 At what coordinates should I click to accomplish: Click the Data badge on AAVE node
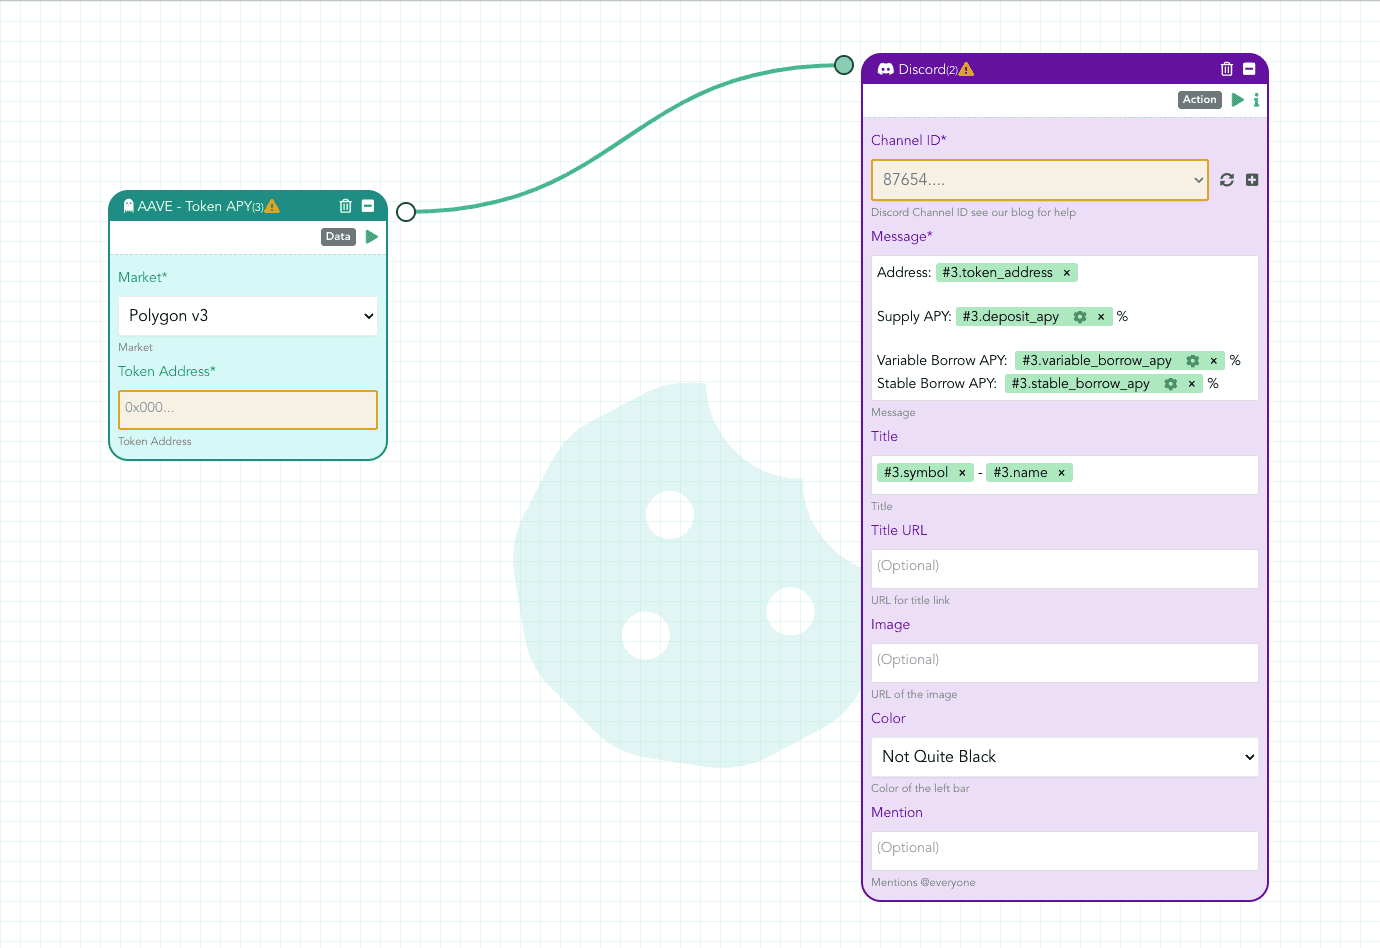338,237
